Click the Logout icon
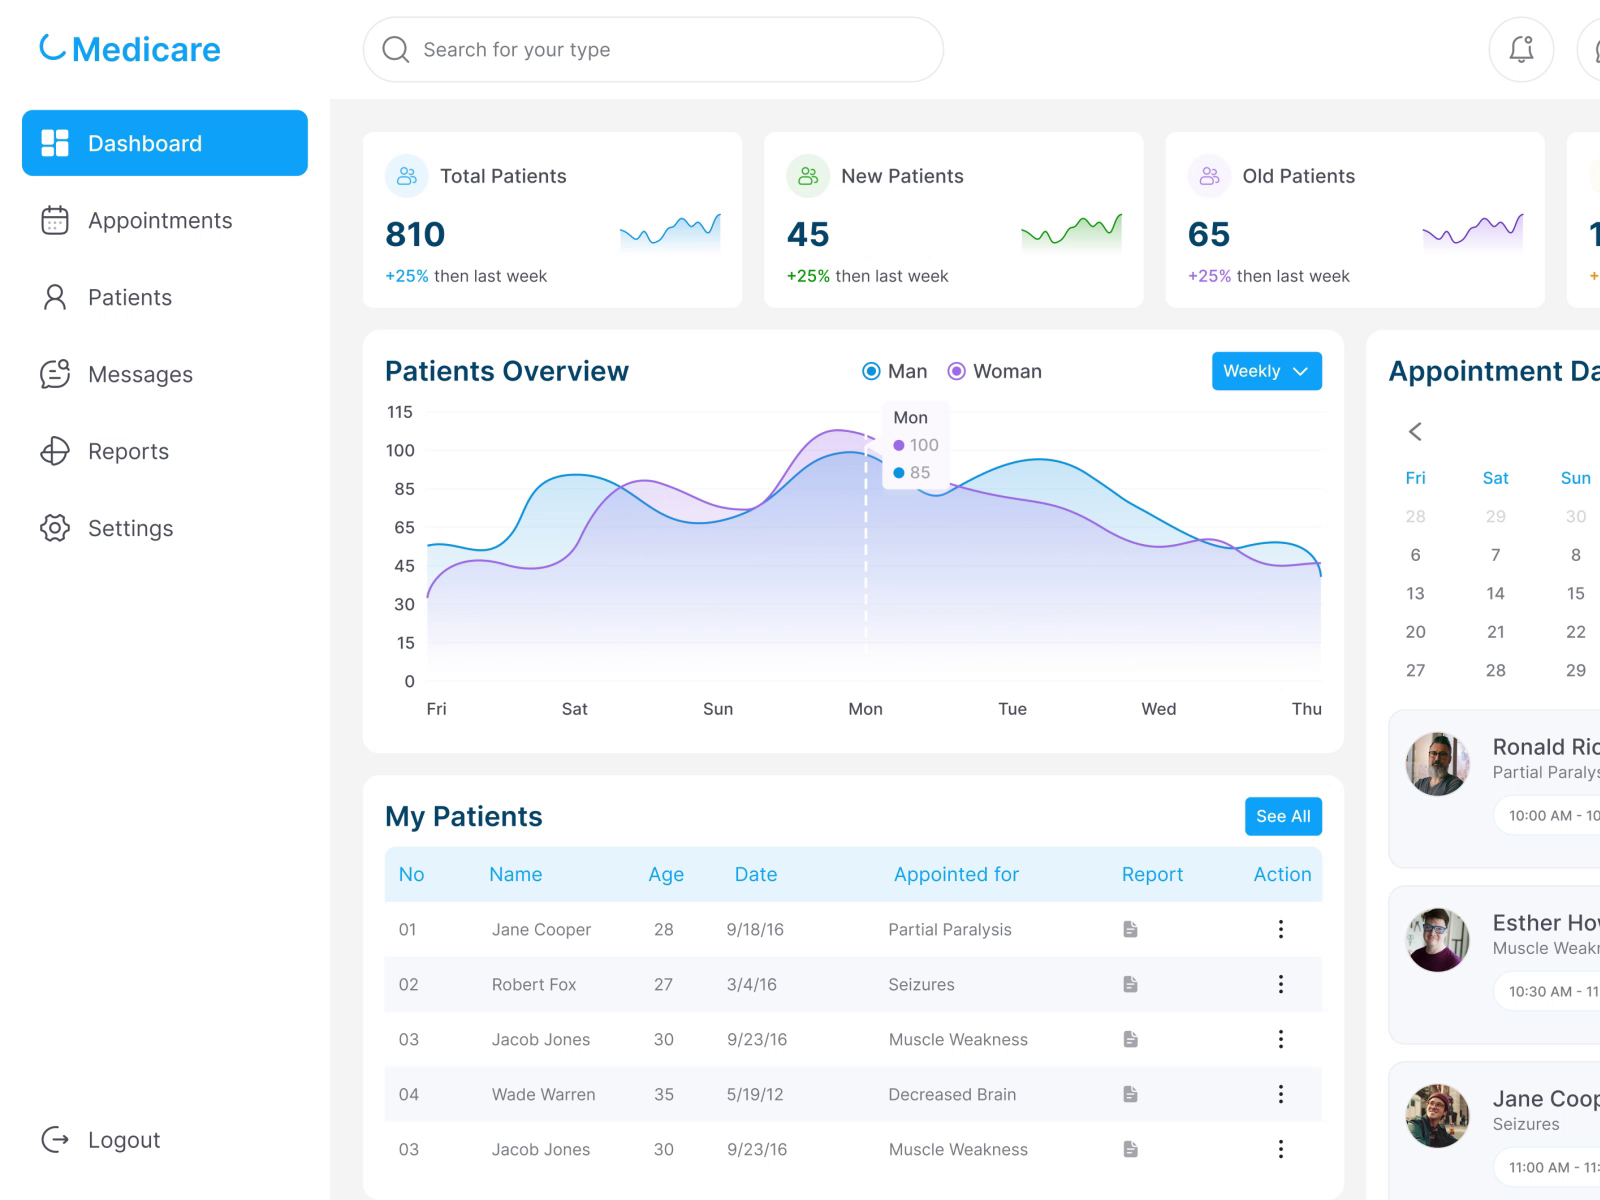The image size is (1600, 1200). pos(55,1139)
